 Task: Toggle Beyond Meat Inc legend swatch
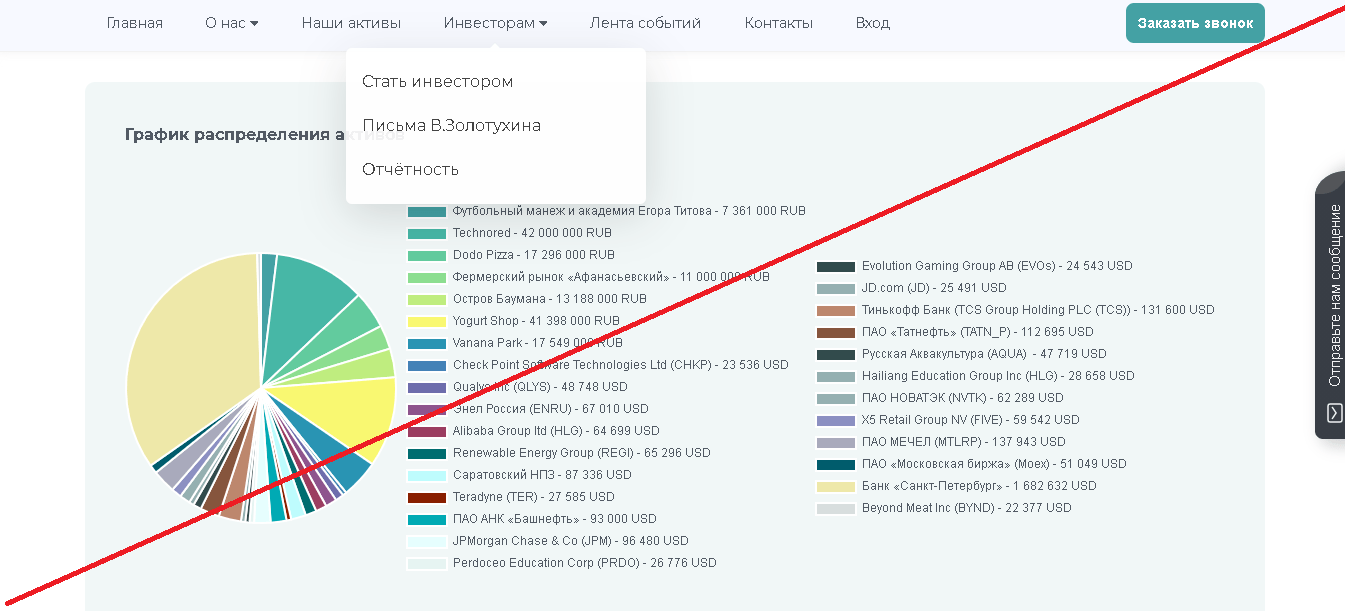pos(836,508)
